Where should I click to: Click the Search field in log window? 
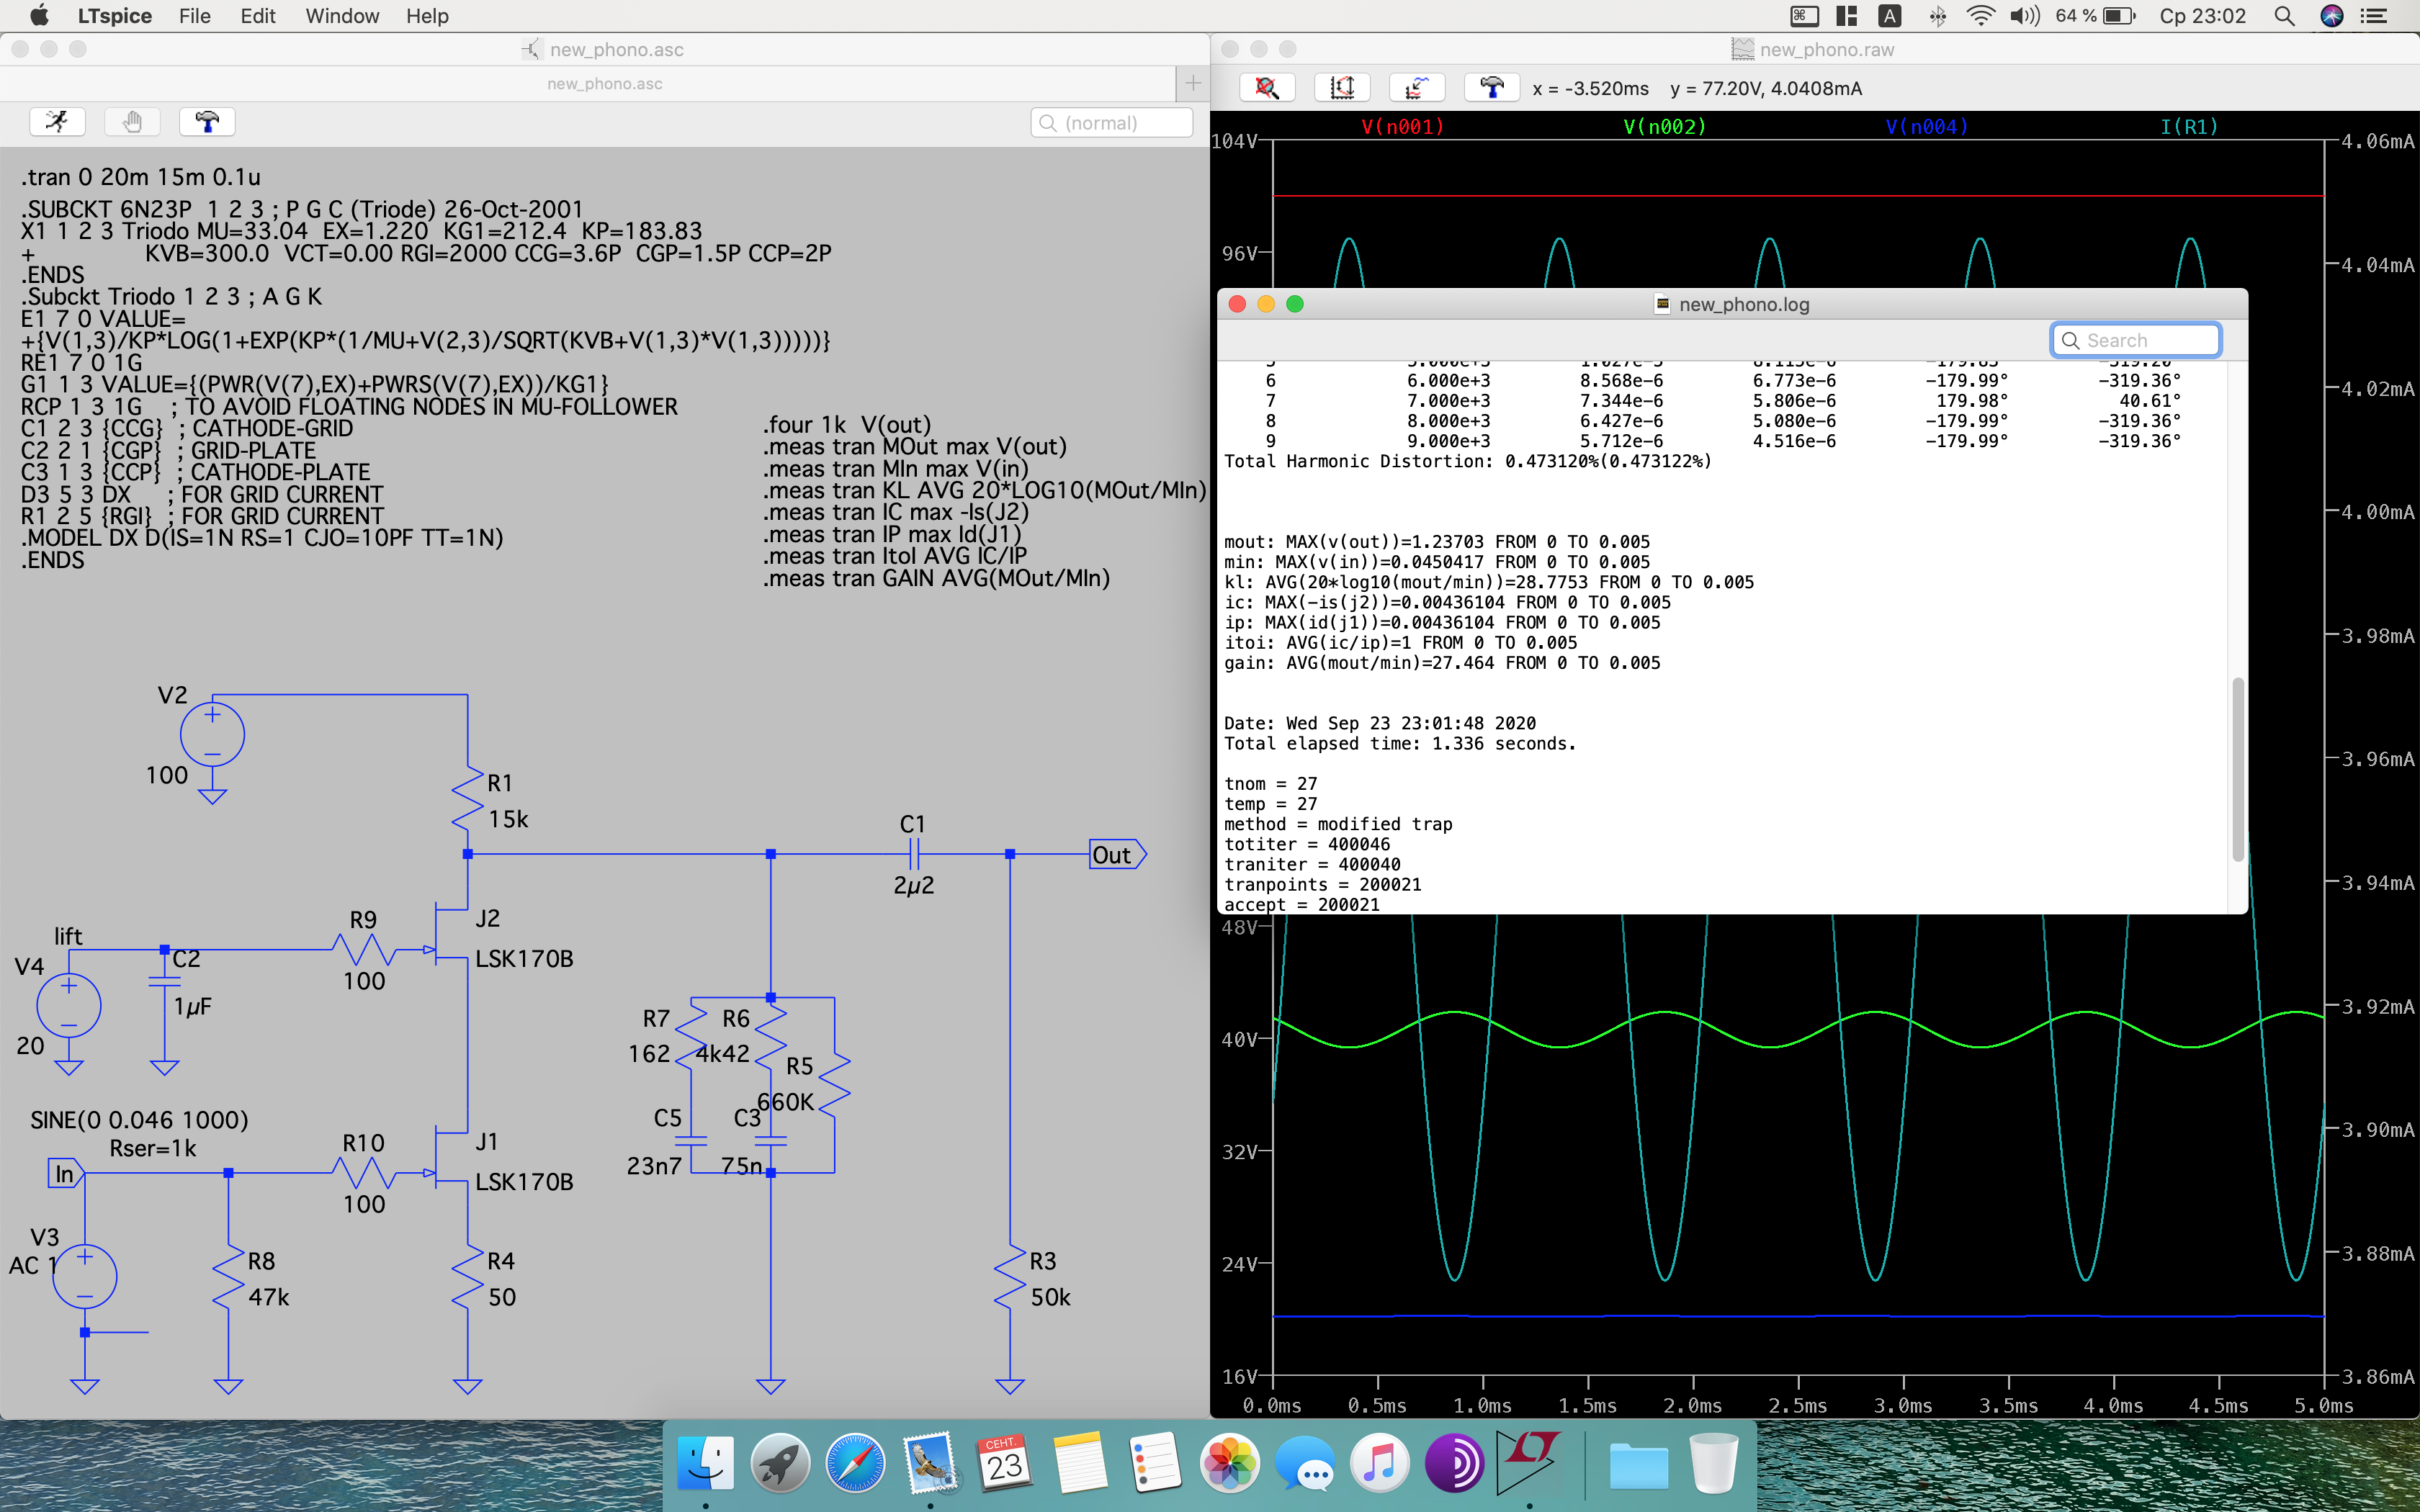[2136, 340]
